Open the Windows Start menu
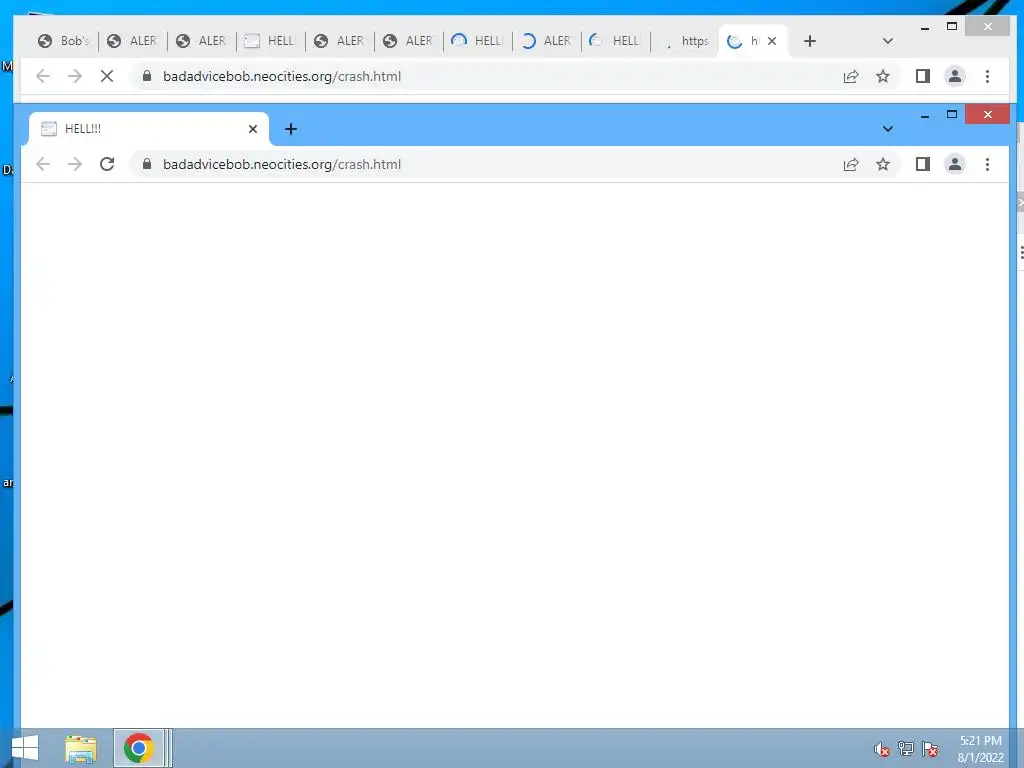Image resolution: width=1024 pixels, height=768 pixels. point(25,748)
